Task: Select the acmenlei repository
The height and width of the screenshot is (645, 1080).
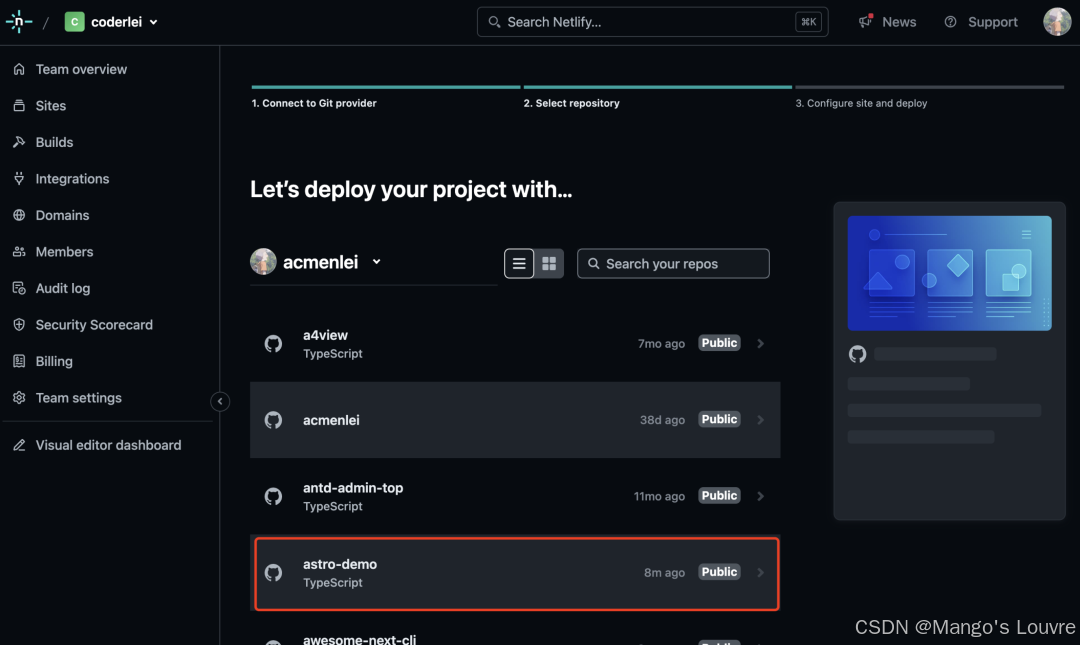Action: click(x=515, y=420)
